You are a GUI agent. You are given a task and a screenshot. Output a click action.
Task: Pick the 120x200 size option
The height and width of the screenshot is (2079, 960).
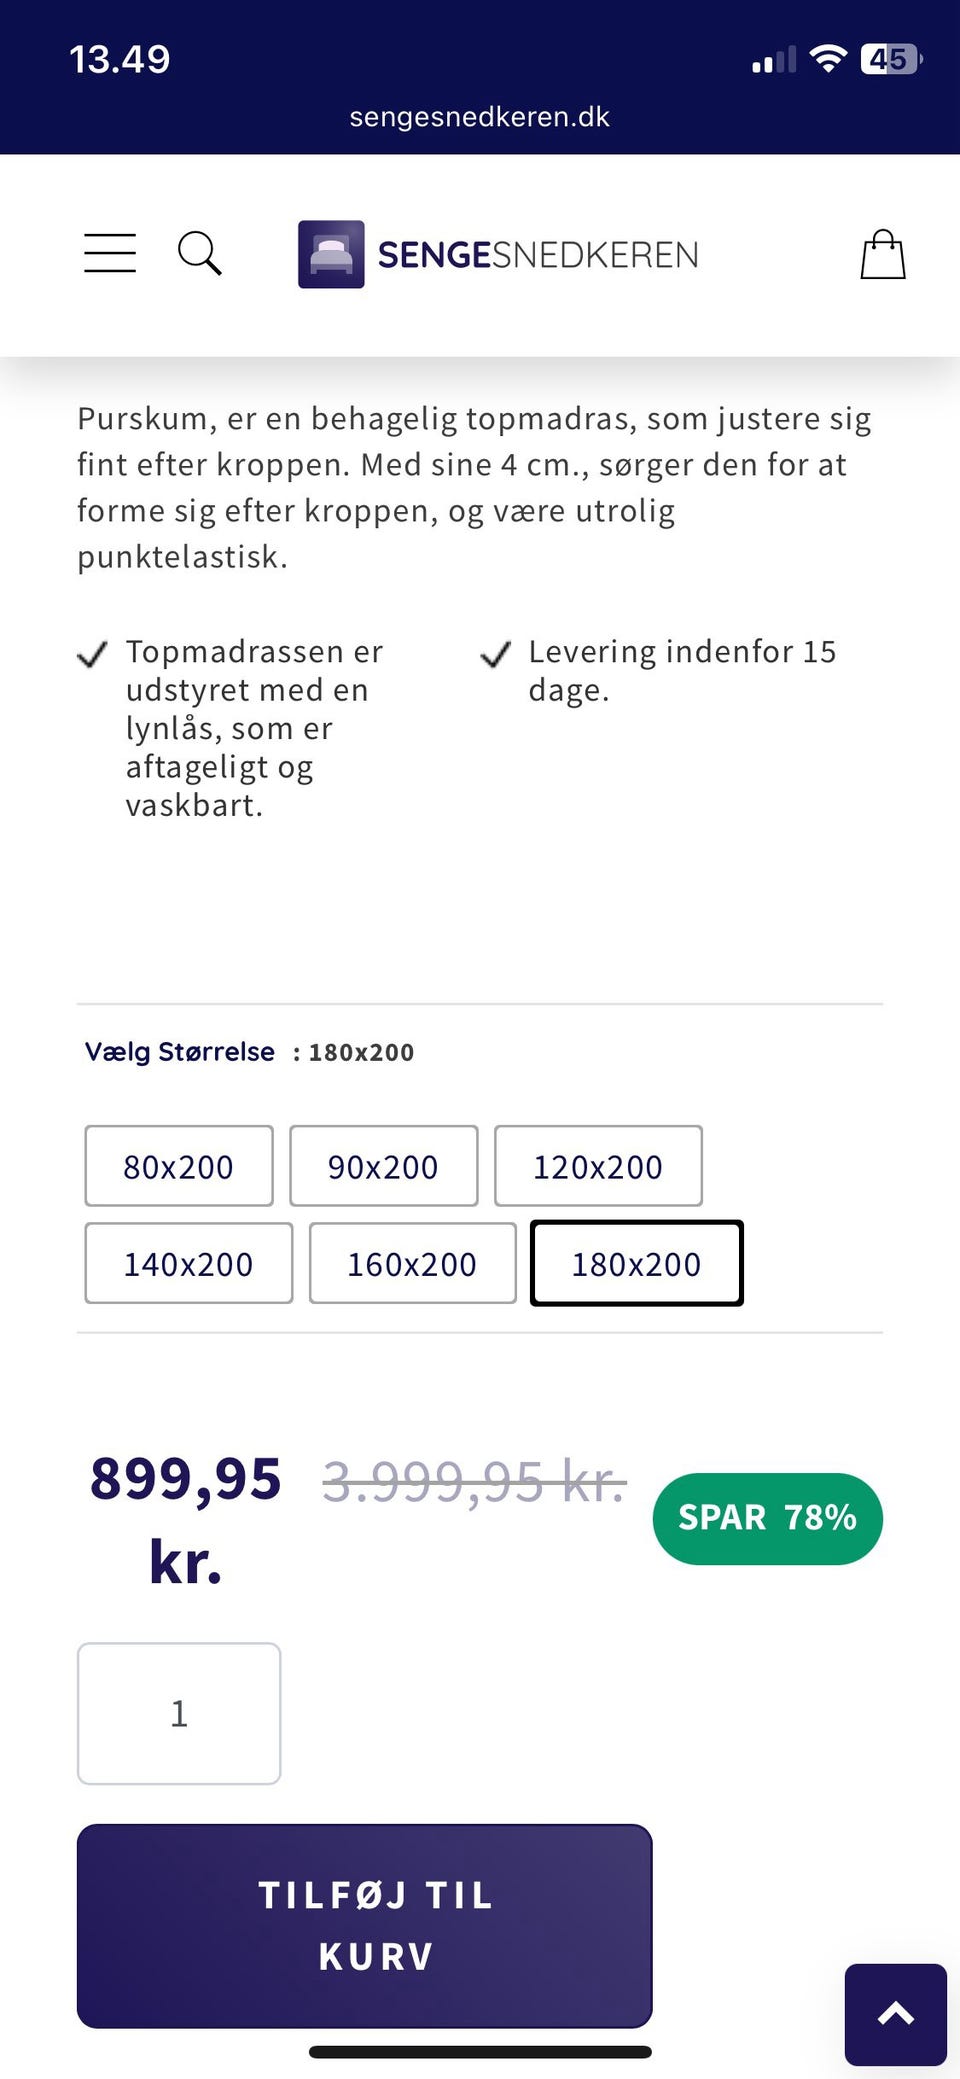[x=598, y=1166]
